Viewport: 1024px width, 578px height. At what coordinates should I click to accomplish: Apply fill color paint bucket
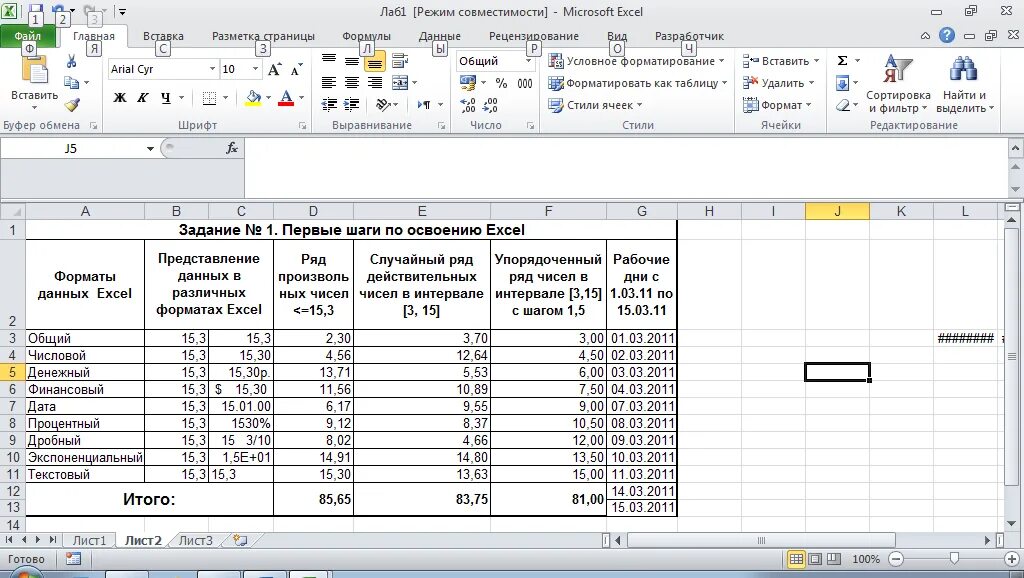(x=253, y=98)
